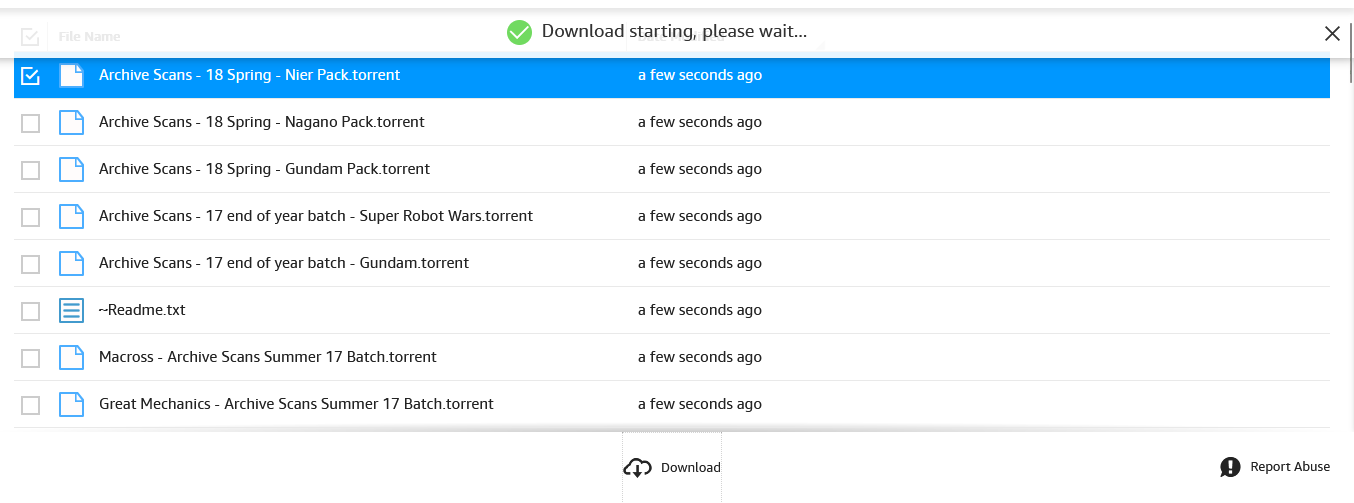This screenshot has width=1354, height=503.
Task: Click the File Name column header
Action: click(x=89, y=36)
